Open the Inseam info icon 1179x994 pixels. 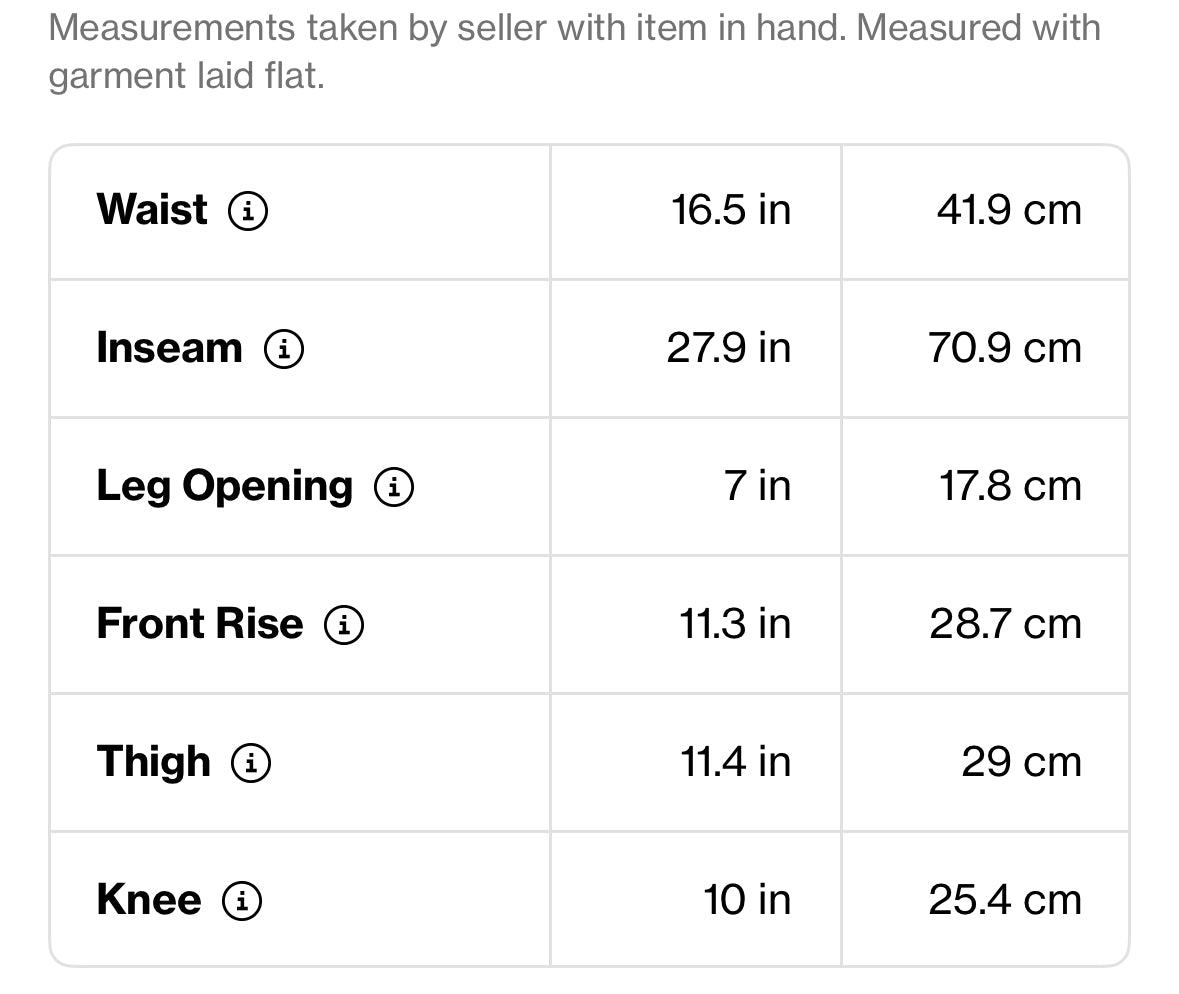tap(283, 349)
